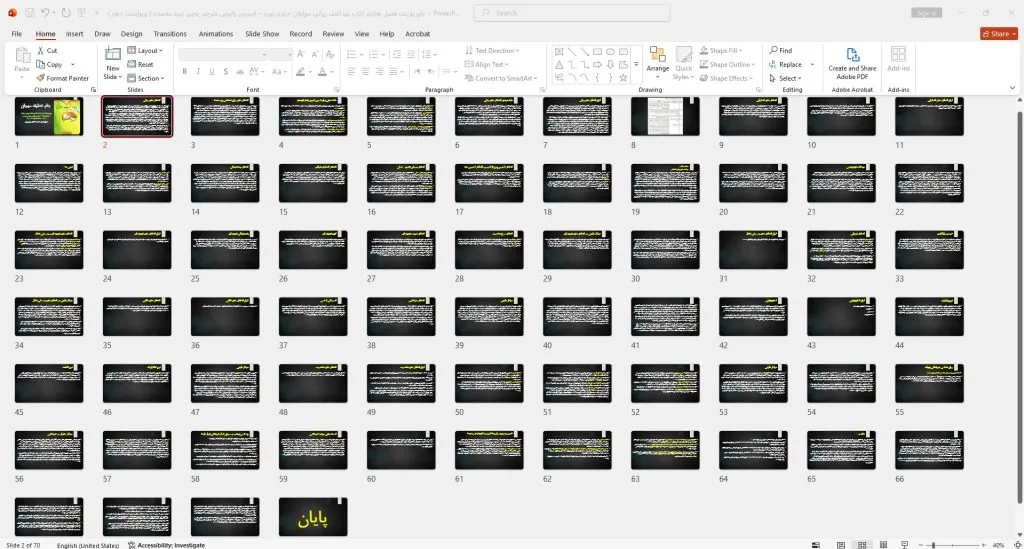Toggle align text left

[351, 71]
